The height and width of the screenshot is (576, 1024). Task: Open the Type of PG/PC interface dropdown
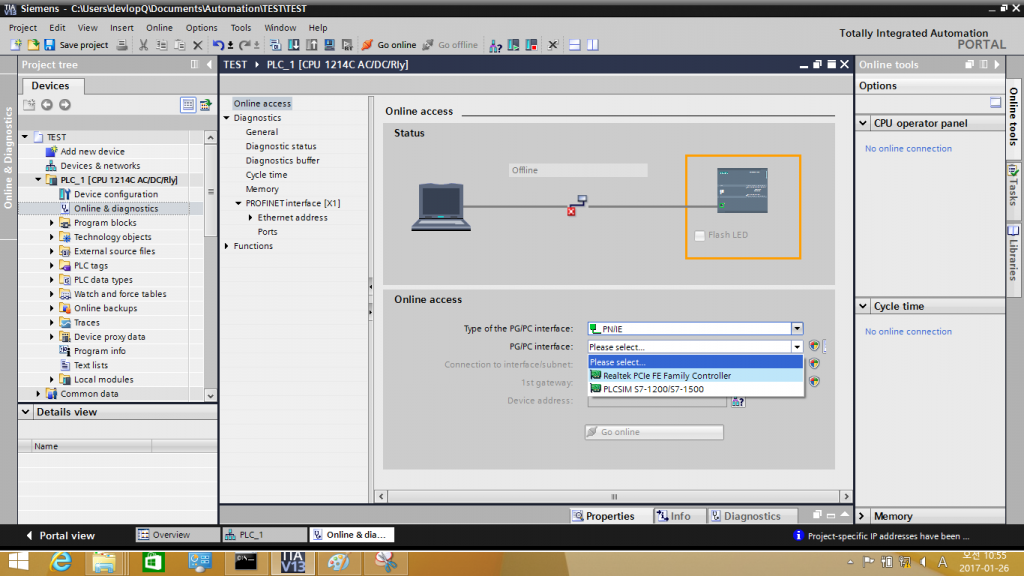point(797,328)
